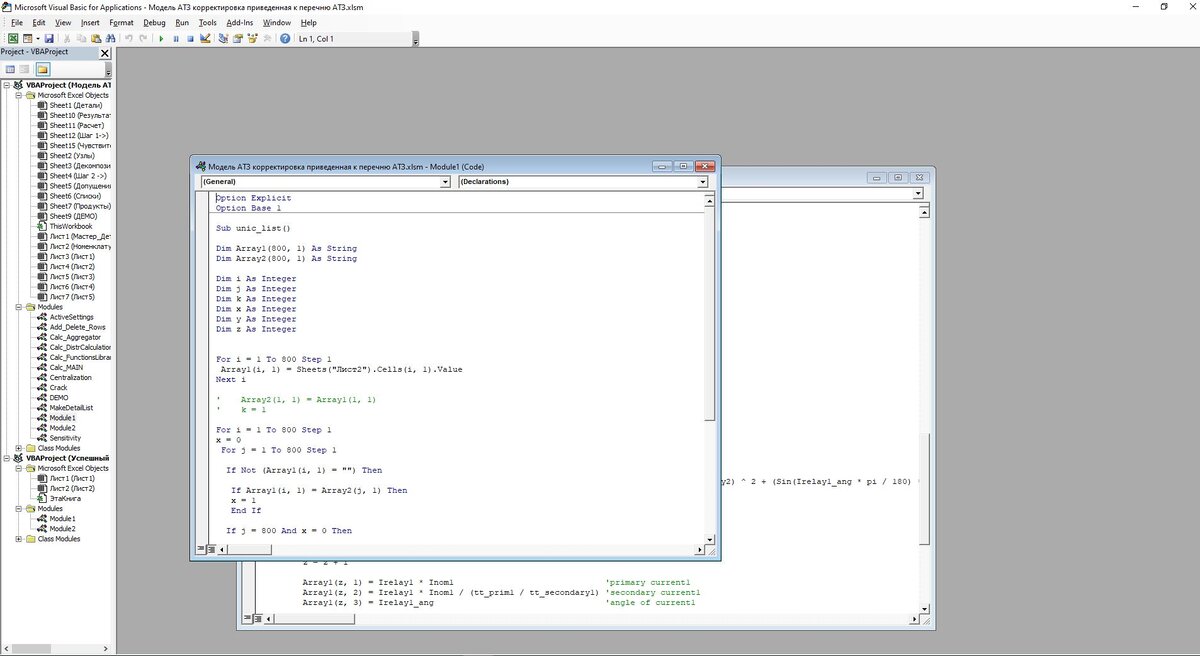Open Help with the blue question mark icon
This screenshot has width=1200, height=656.
[x=285, y=39]
